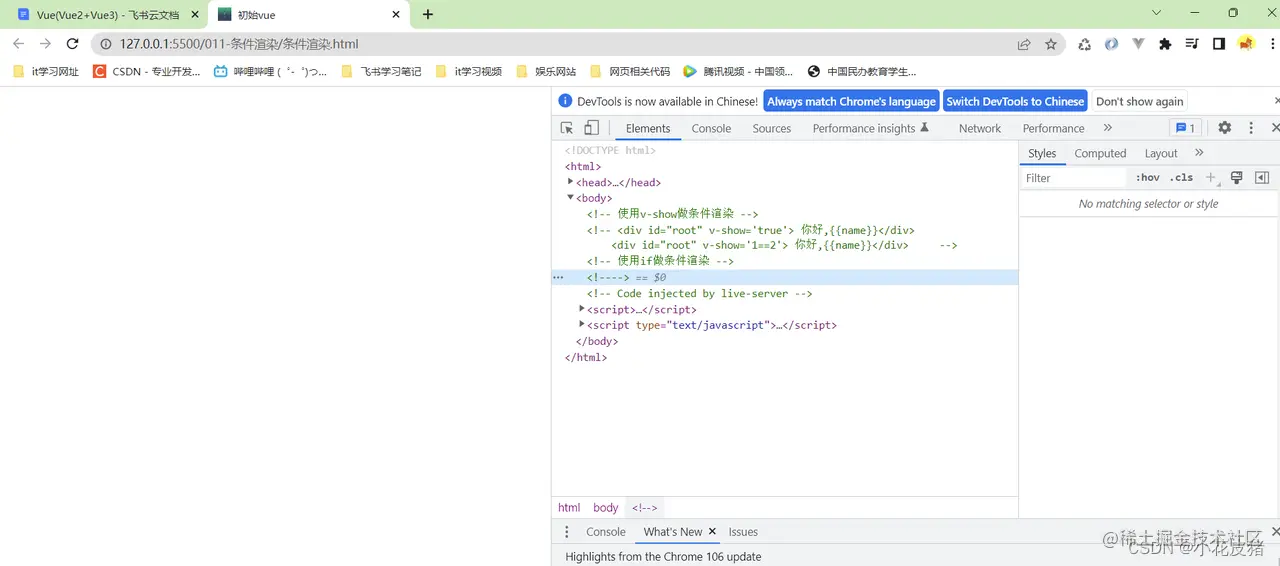The image size is (1280, 566).
Task: Toggle the :hov element state button
Action: click(1148, 177)
